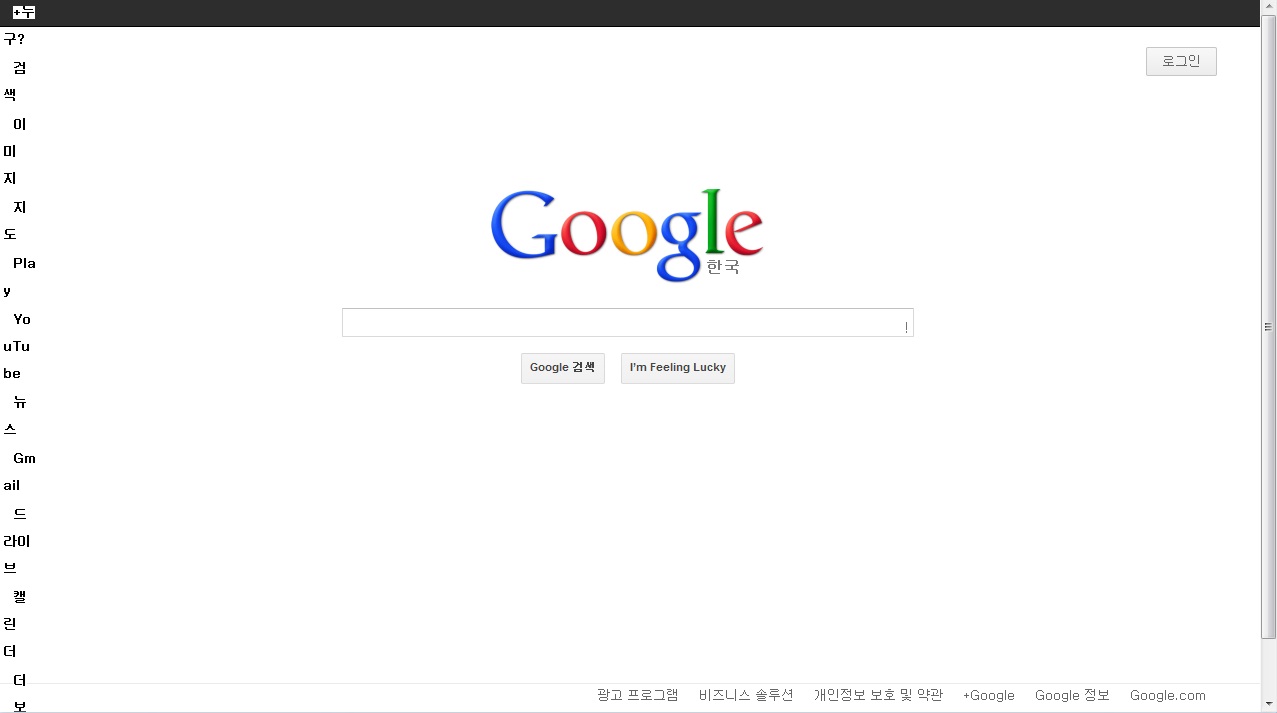
Task: Open the 드라이브 navigation link
Action: point(16,541)
